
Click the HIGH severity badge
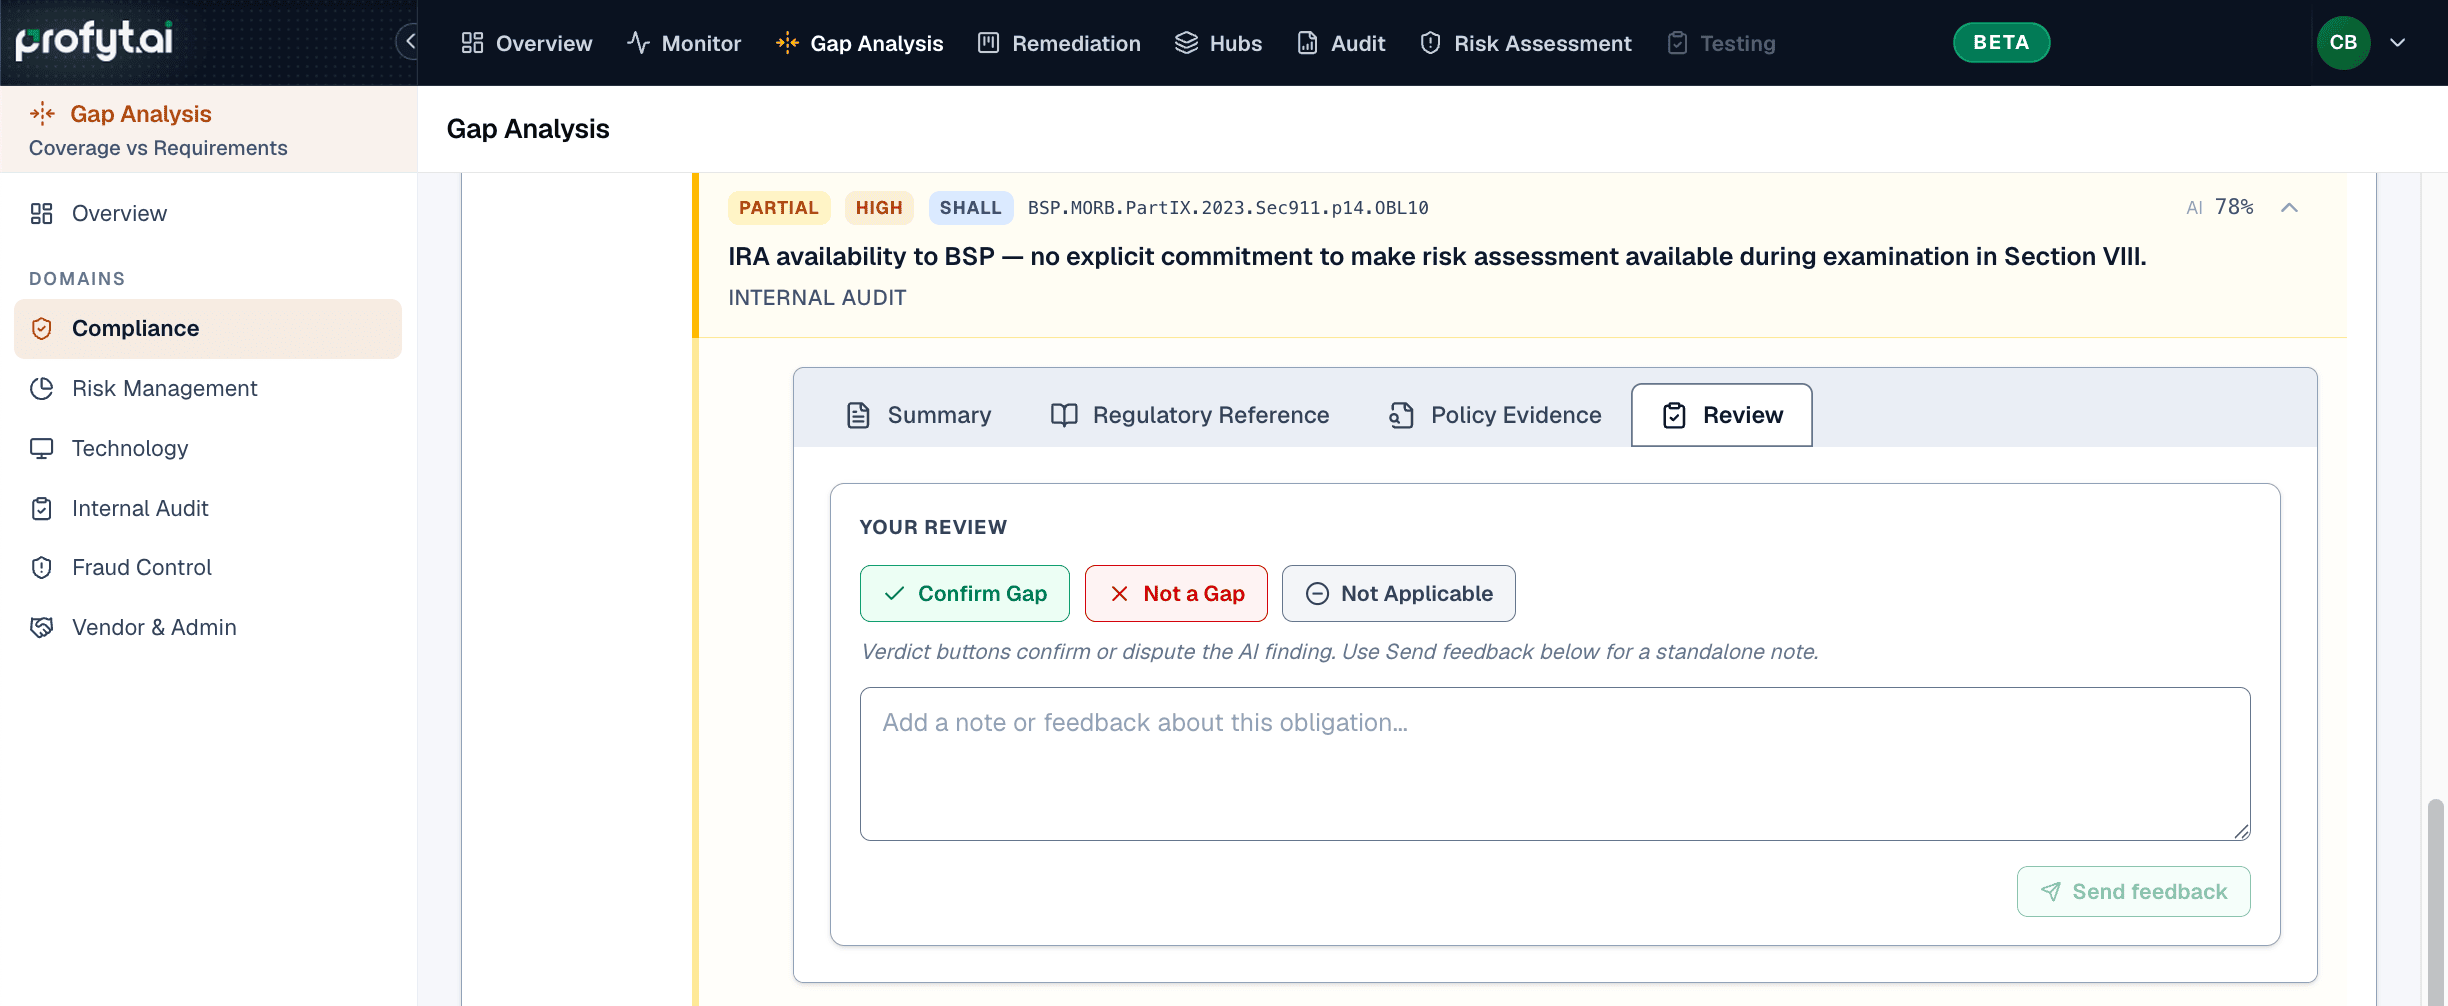pos(879,208)
